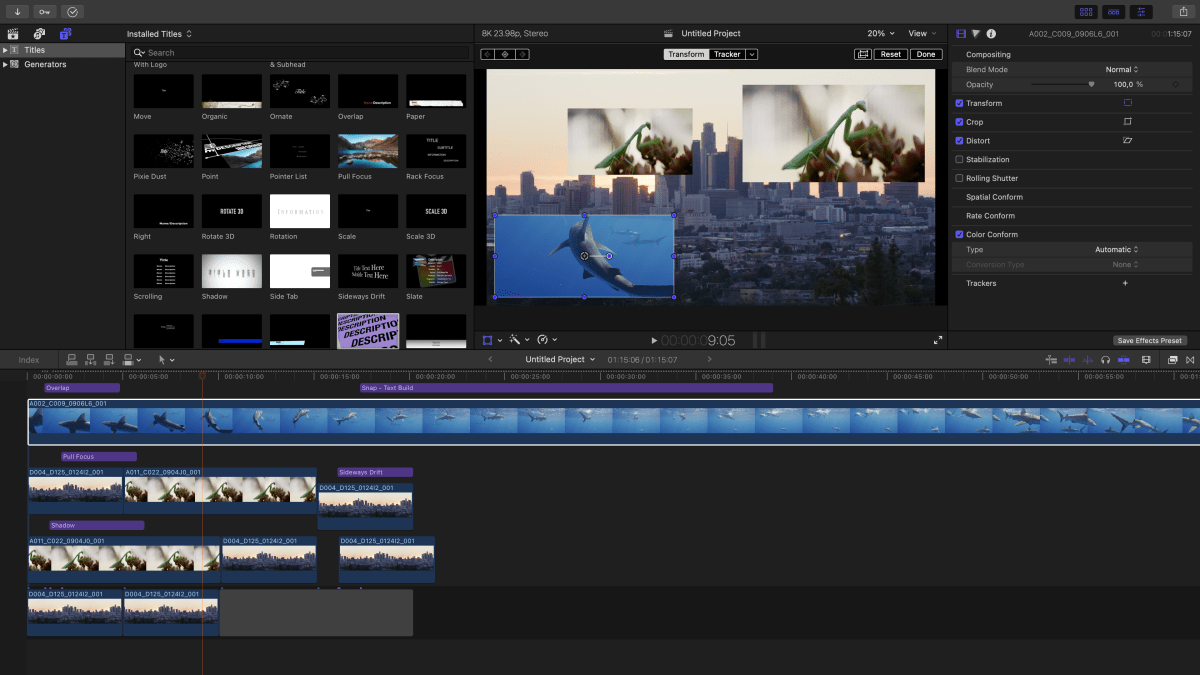Open the Transitions browser bowtie icon
The width and height of the screenshot is (1200, 675).
click(x=1190, y=360)
